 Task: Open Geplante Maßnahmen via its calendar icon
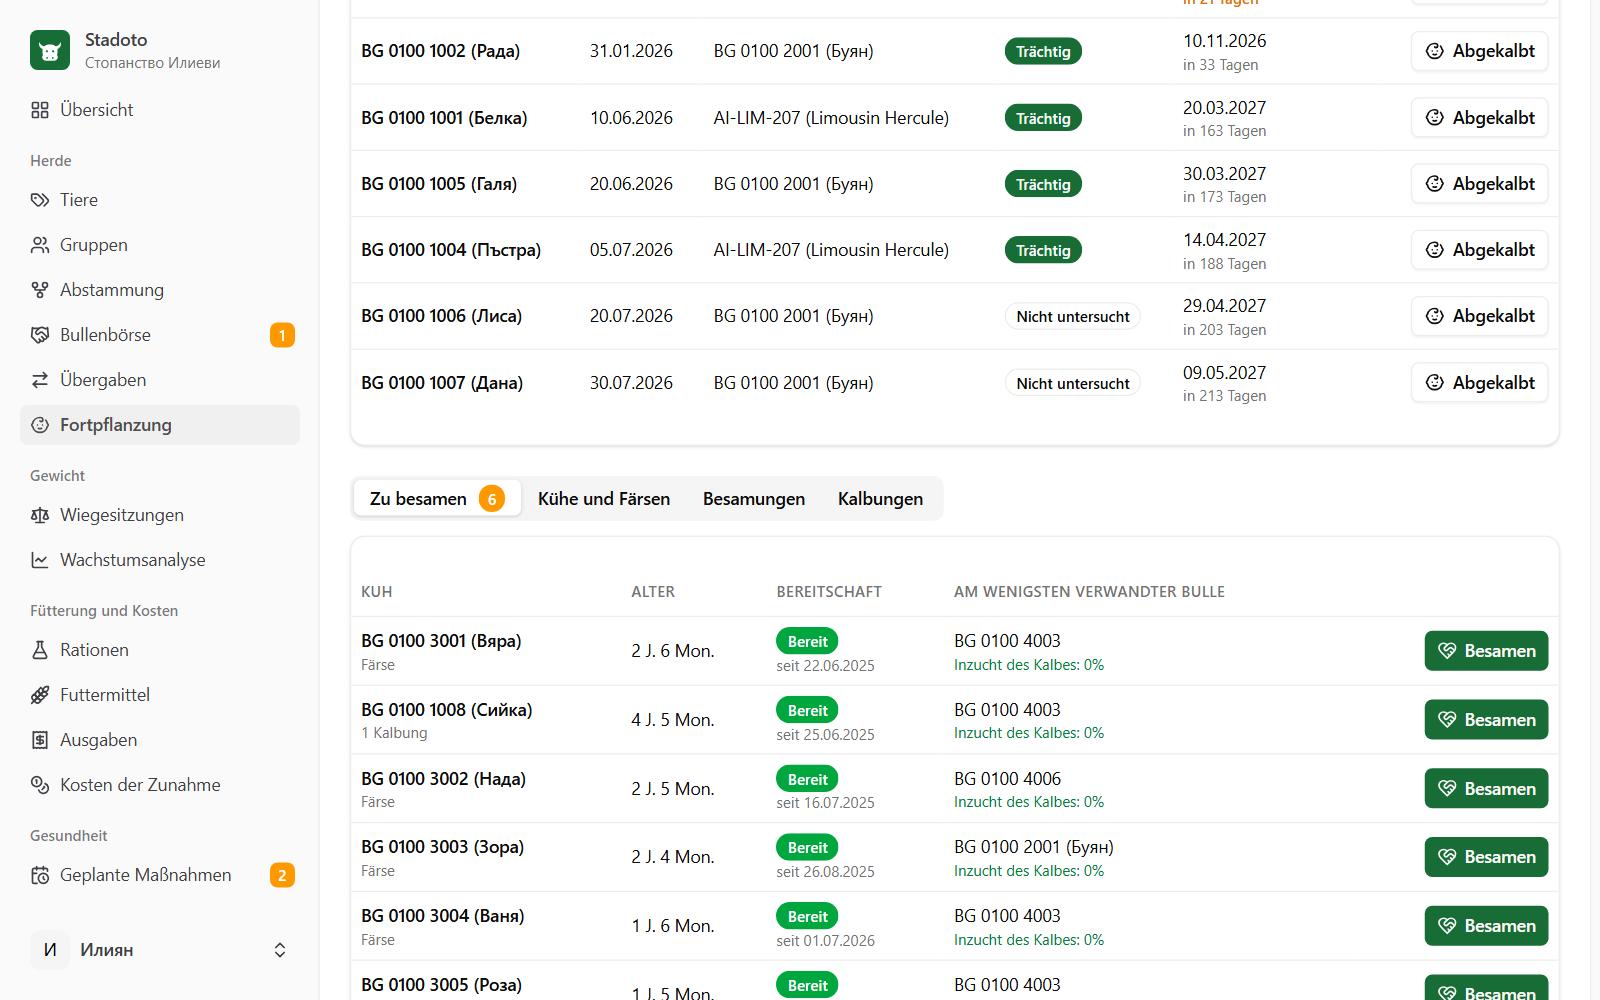(x=40, y=875)
